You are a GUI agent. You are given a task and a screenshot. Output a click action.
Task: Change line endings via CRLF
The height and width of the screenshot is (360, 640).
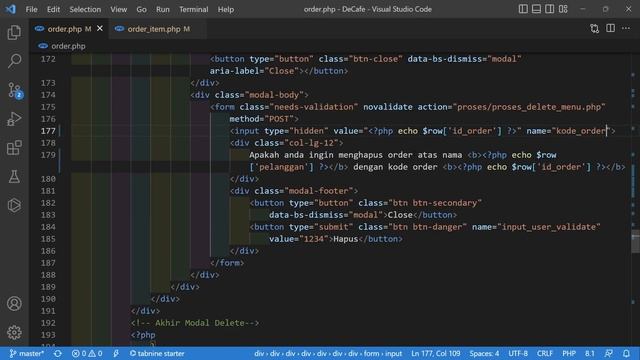(x=545, y=353)
